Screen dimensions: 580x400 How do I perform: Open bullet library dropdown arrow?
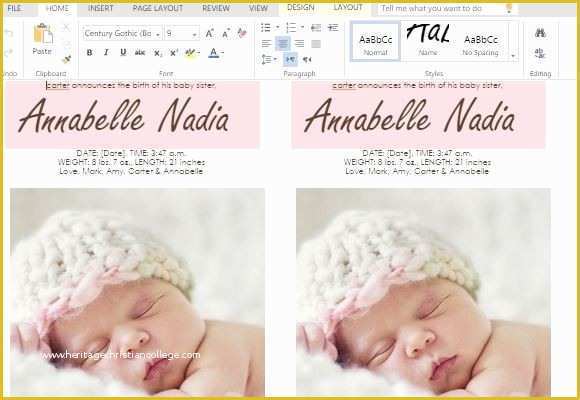click(x=277, y=27)
